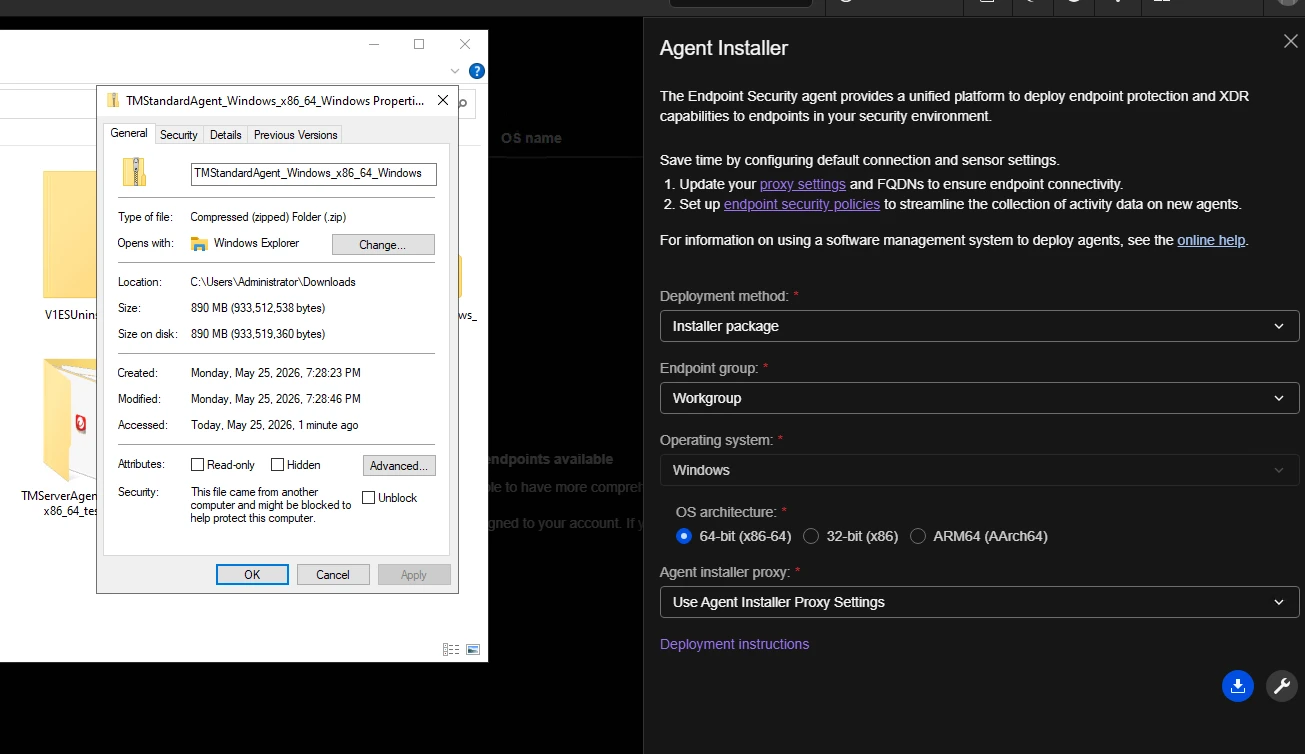Screen dimensions: 1305x754
Task: Select ARM64 (AArch64) architecture radio
Action: tap(918, 536)
